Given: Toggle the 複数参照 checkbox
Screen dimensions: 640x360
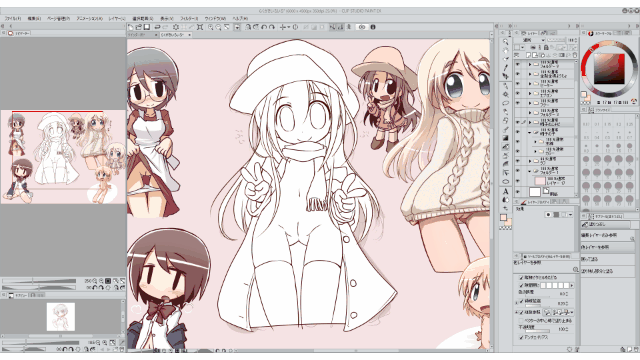Looking at the screenshot, I should 521,312.
